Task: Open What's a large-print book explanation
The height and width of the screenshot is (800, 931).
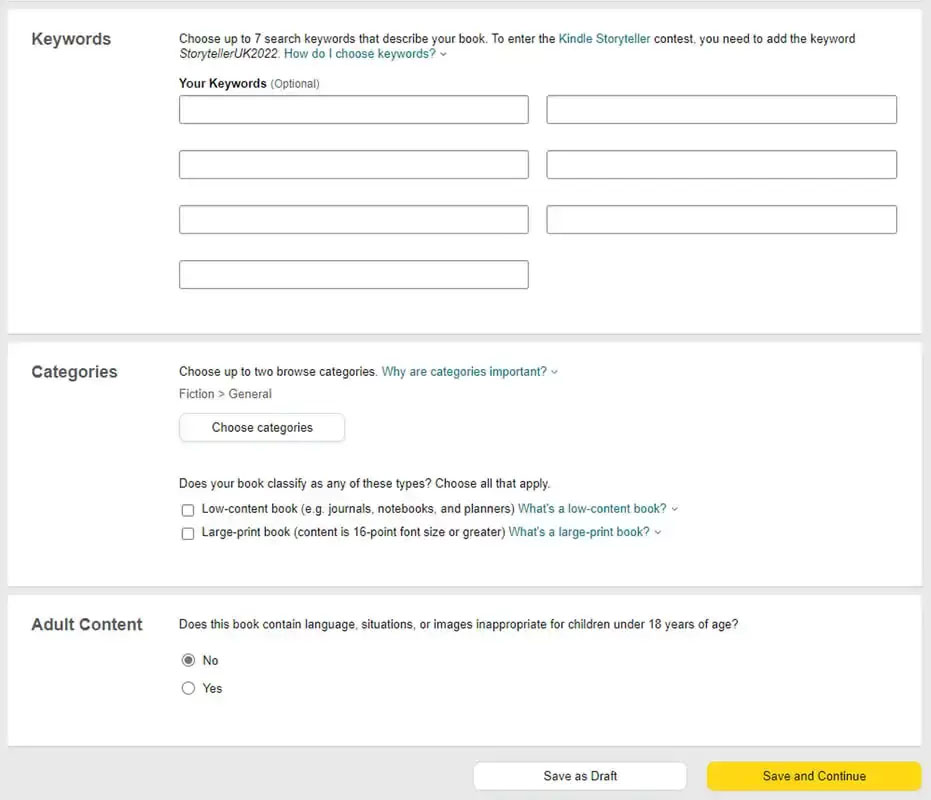Action: pos(579,532)
